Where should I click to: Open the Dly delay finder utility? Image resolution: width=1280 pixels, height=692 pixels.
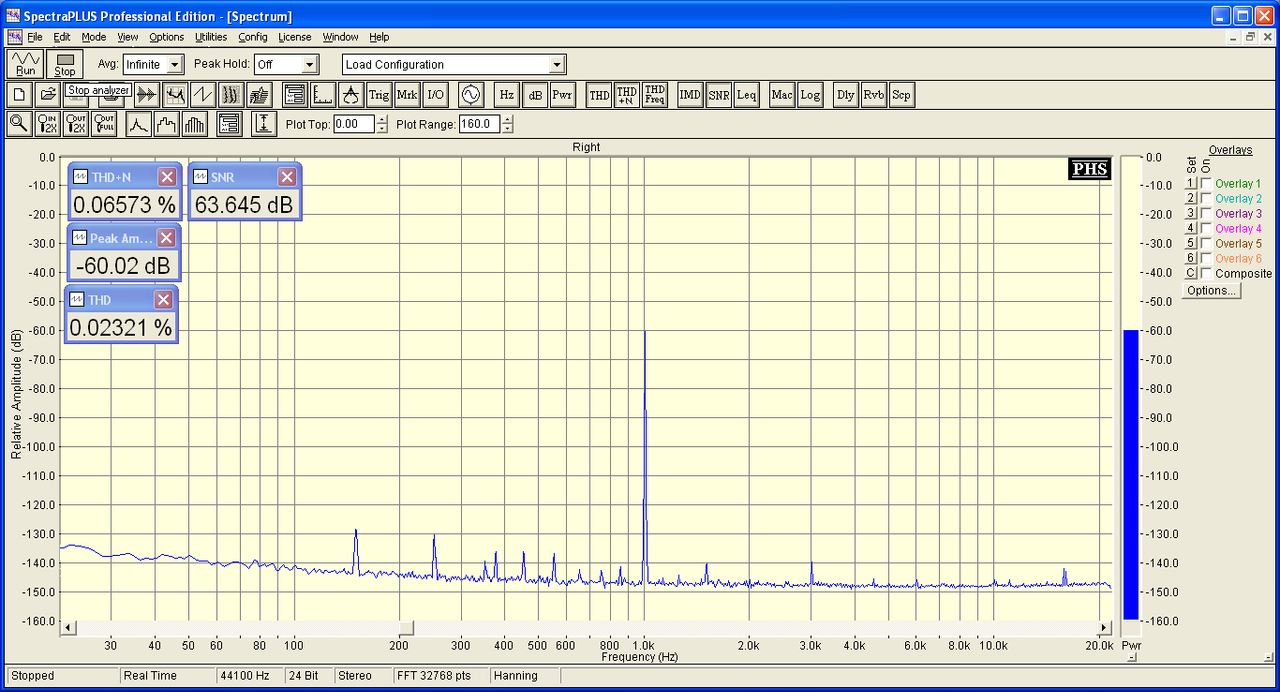pyautogui.click(x=846, y=95)
